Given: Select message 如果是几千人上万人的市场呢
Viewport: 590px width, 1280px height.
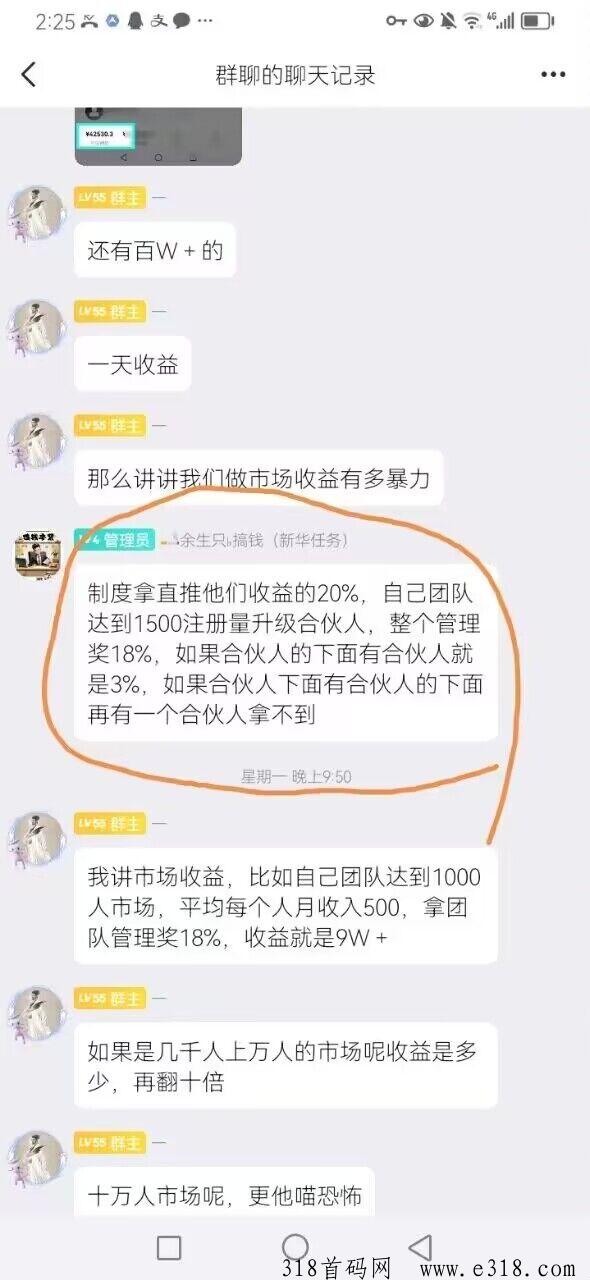Looking at the screenshot, I should coord(286,1065).
